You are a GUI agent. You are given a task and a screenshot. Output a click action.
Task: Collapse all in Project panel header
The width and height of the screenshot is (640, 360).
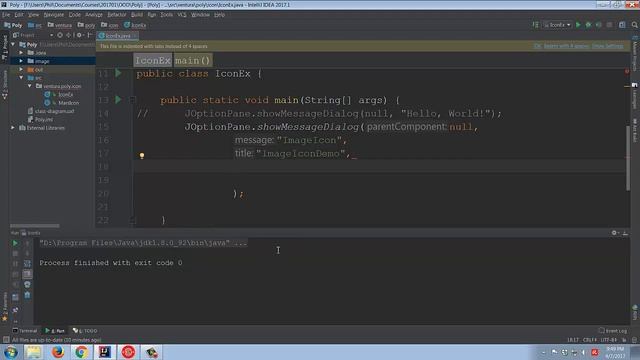[68, 35]
